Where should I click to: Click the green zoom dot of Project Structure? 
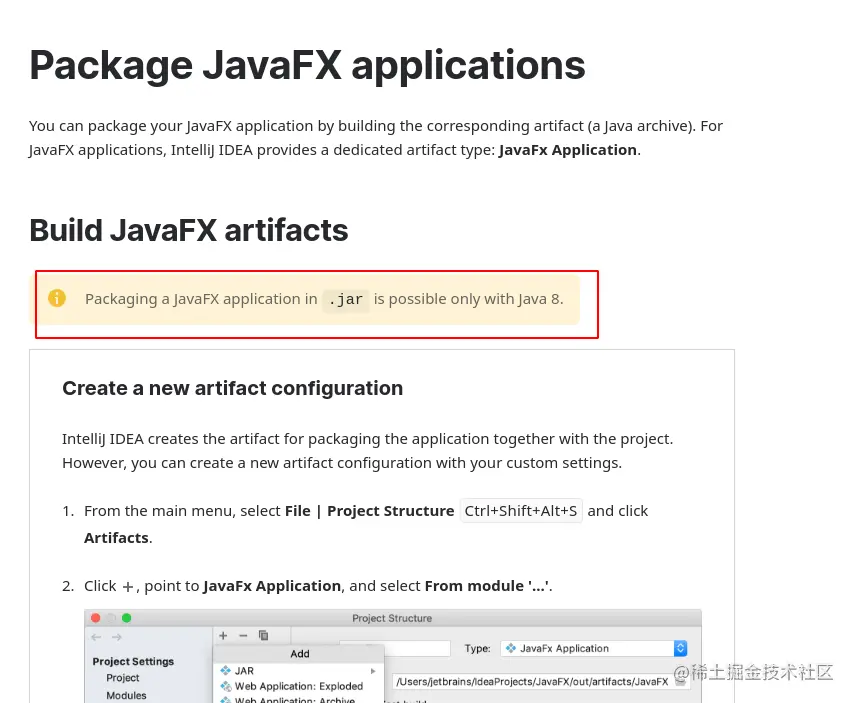(127, 618)
